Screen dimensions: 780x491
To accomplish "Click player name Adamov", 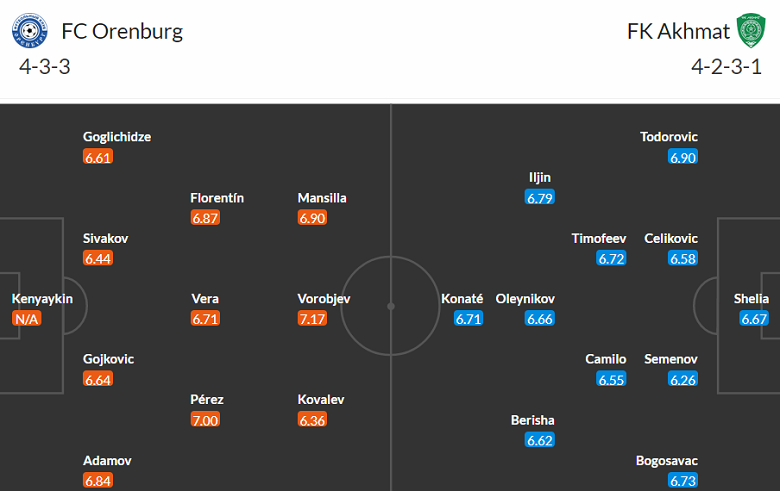I will coord(108,461).
